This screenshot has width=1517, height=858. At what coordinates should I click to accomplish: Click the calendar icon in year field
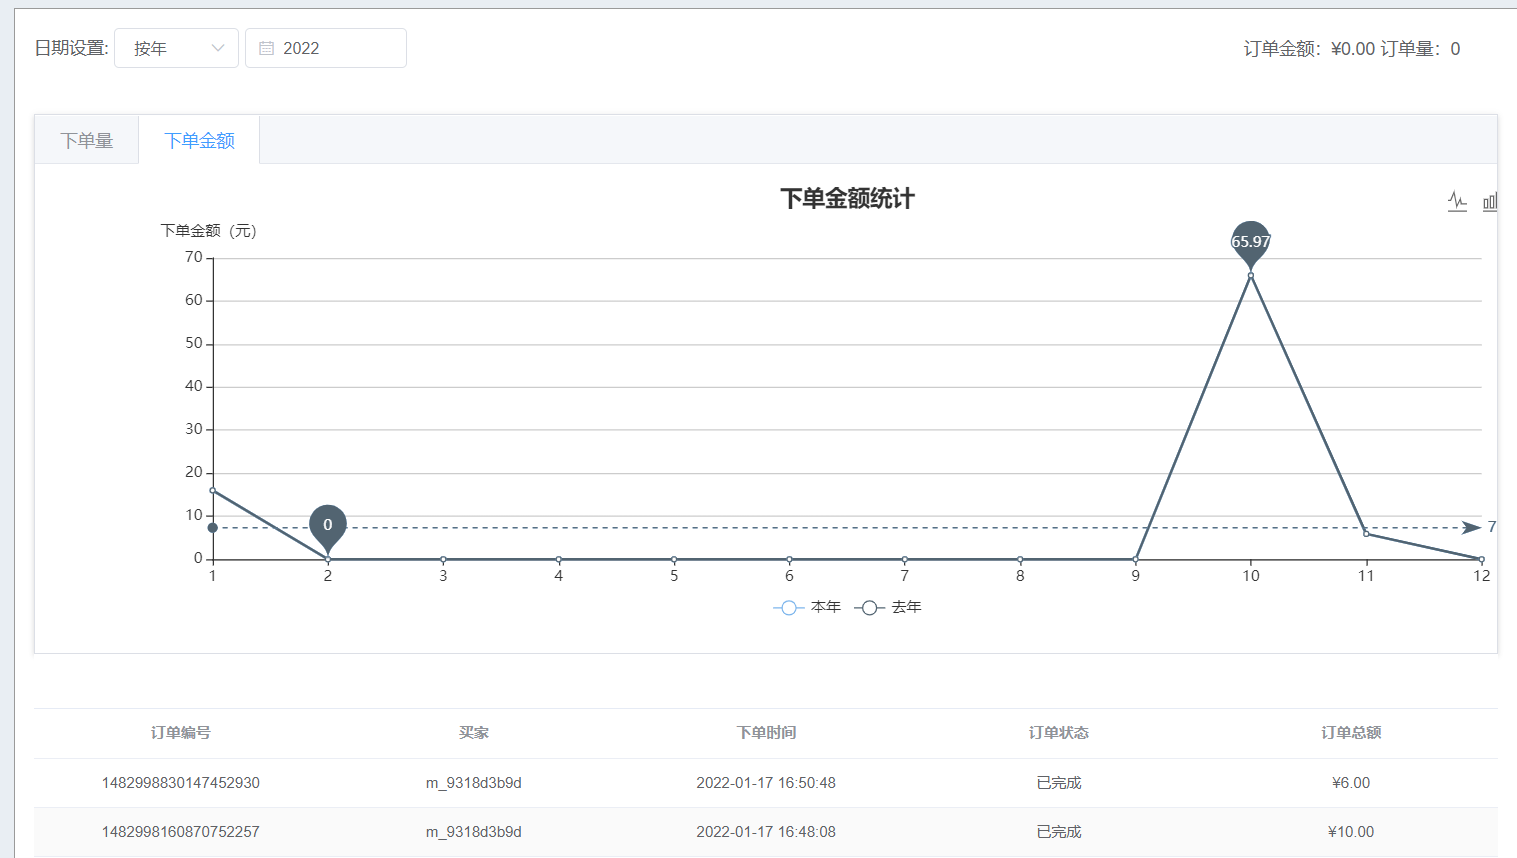pos(266,48)
